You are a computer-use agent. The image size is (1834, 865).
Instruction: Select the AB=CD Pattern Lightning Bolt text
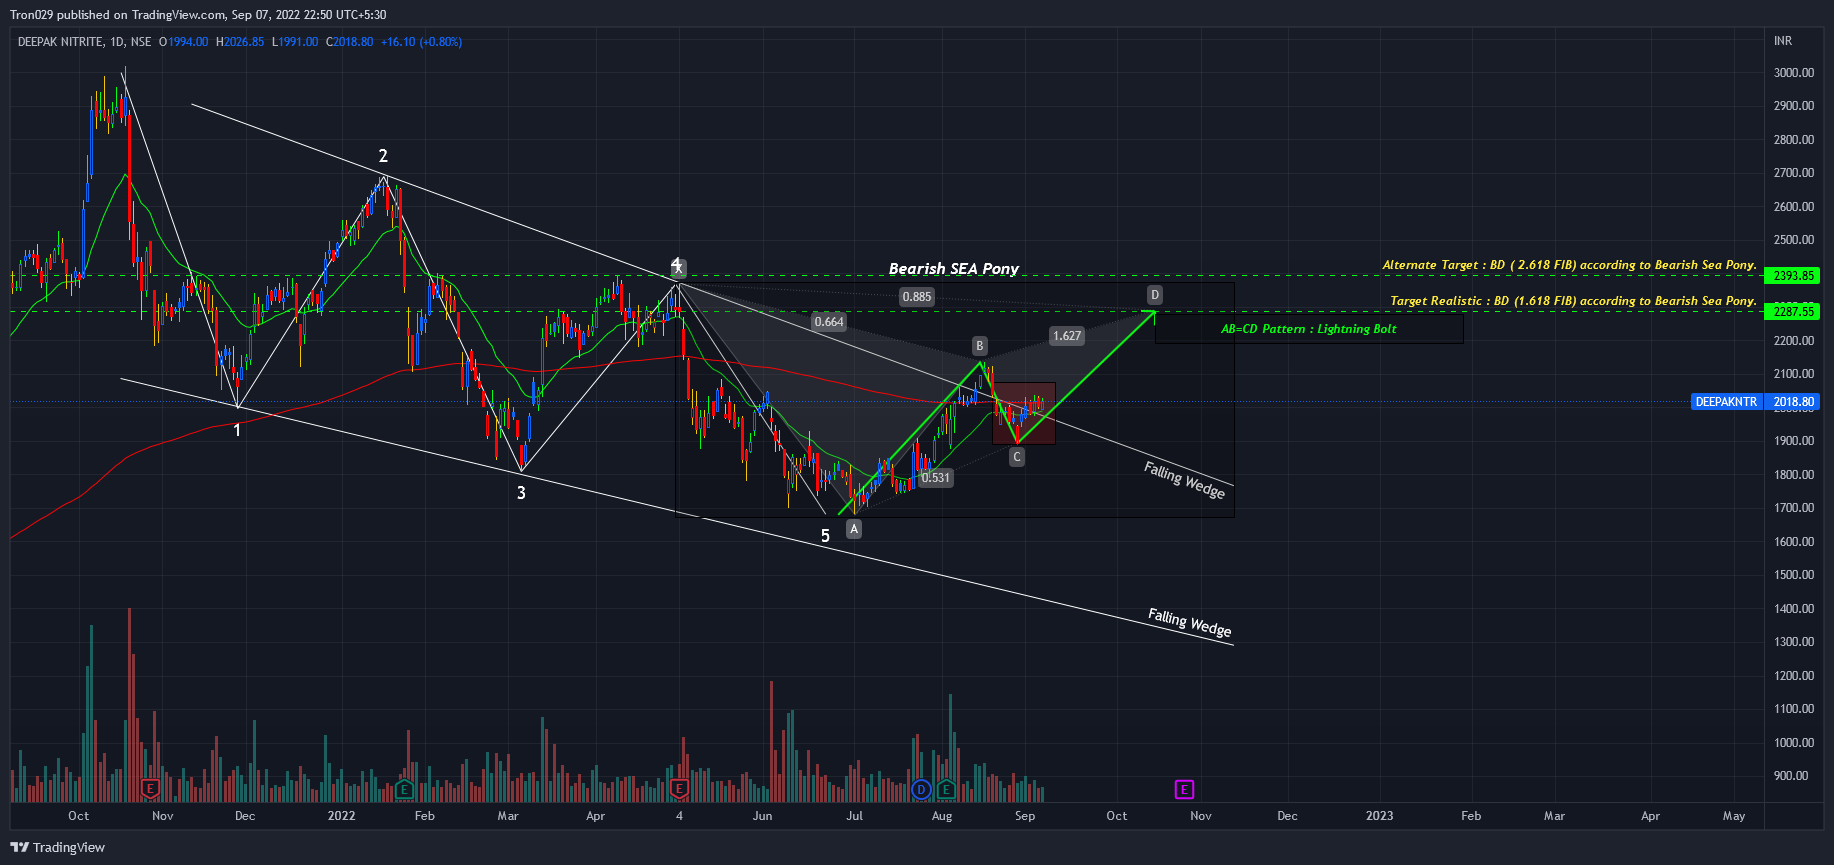point(1309,329)
